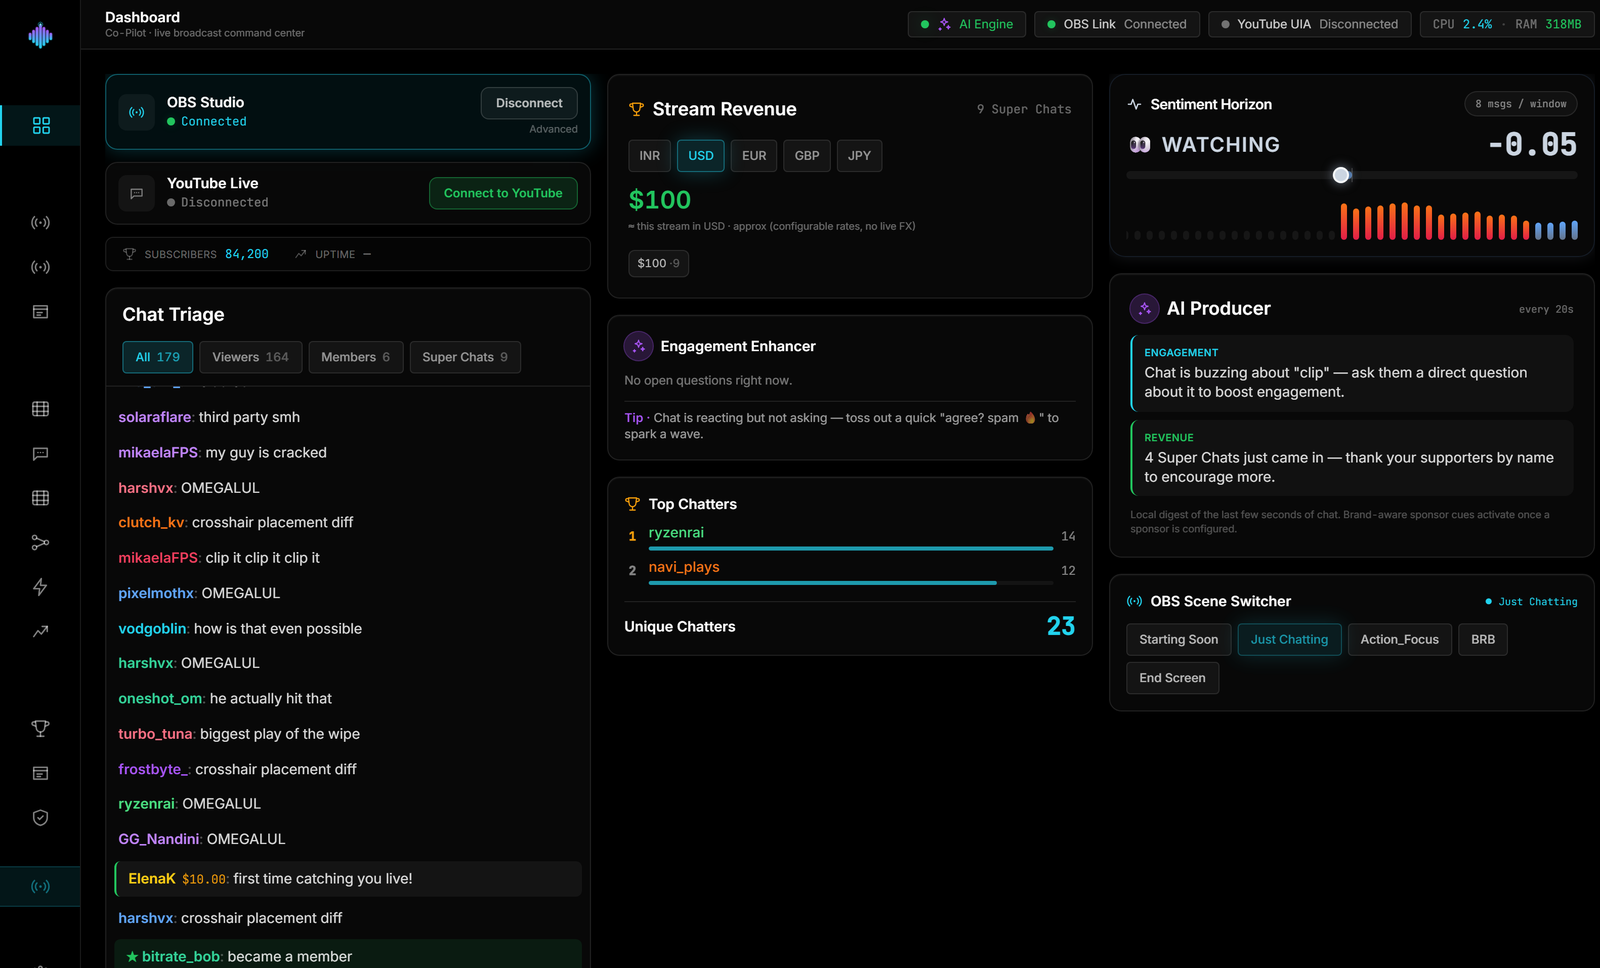Image resolution: width=1600 pixels, height=968 pixels.
Task: Select the branching nodes sidebar icon
Action: tap(40, 542)
